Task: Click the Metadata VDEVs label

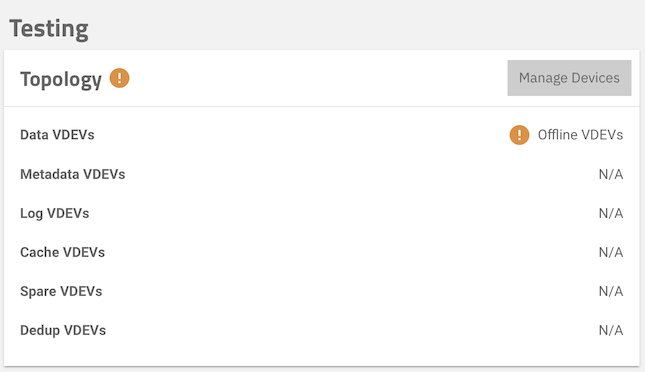Action: 72,174
